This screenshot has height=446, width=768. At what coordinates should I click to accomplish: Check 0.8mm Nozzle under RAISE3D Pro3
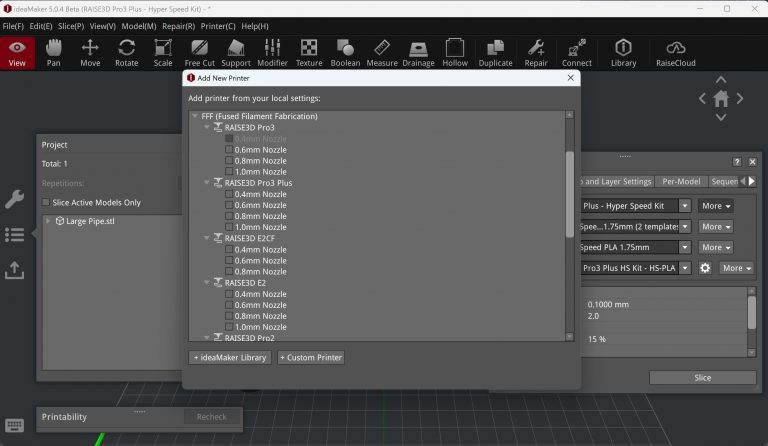coord(229,161)
